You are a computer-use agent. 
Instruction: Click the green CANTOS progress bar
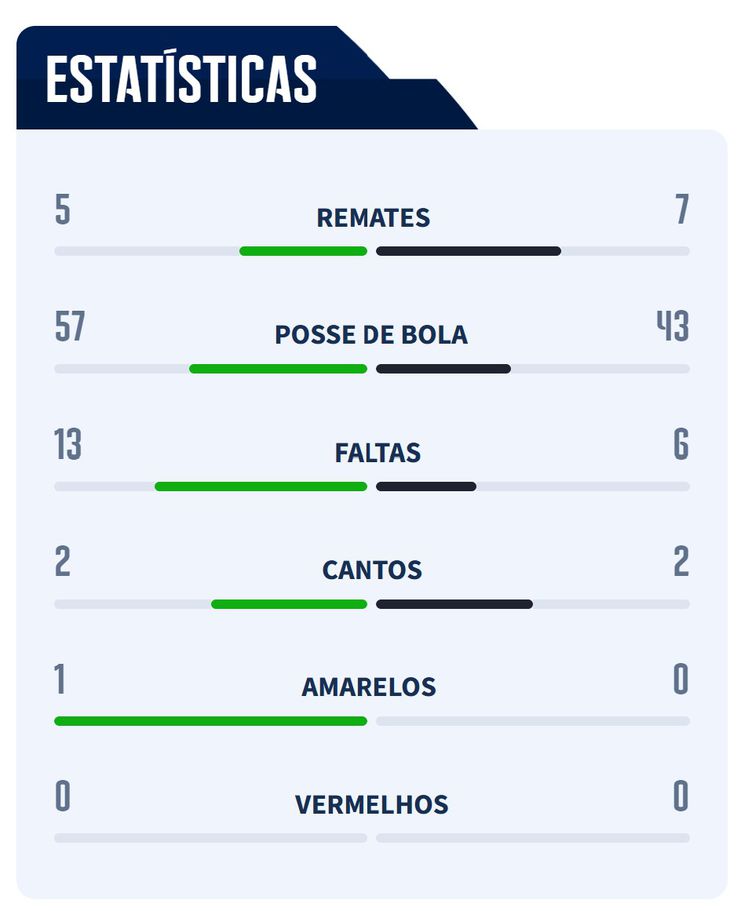pyautogui.click(x=289, y=604)
